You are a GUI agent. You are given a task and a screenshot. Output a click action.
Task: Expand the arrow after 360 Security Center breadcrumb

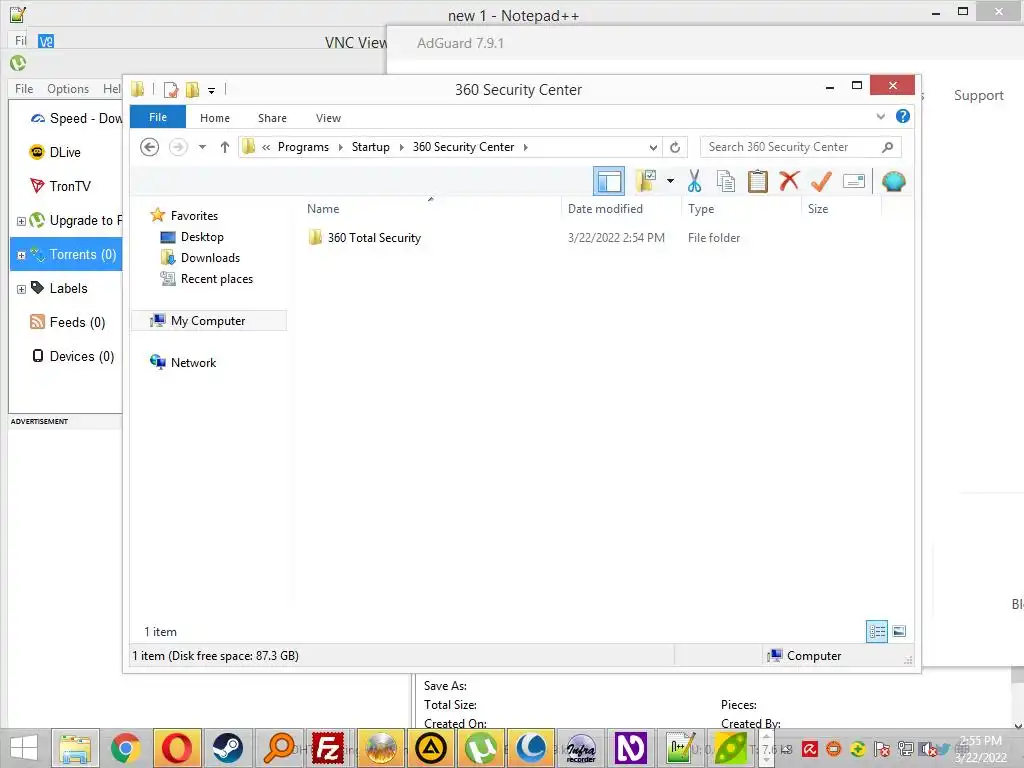pyautogui.click(x=525, y=147)
